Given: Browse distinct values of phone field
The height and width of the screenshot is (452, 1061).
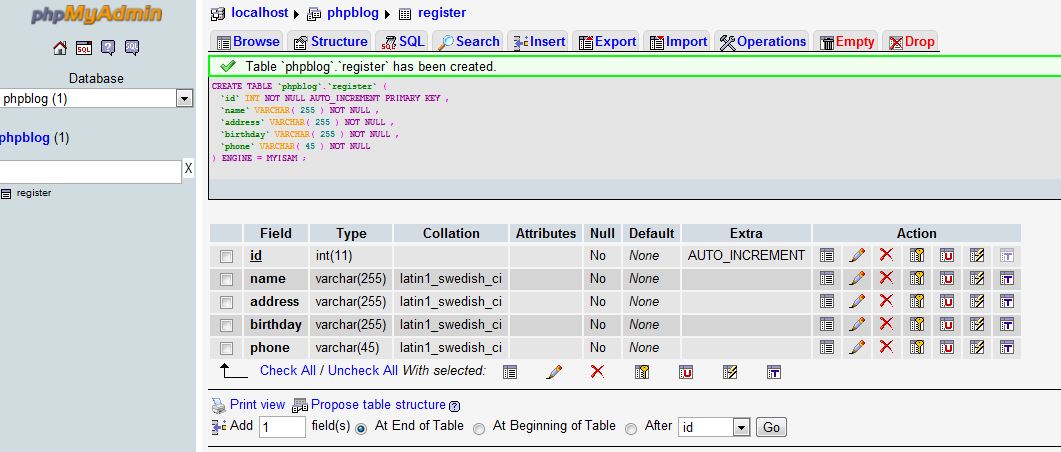Looking at the screenshot, I should 826,348.
